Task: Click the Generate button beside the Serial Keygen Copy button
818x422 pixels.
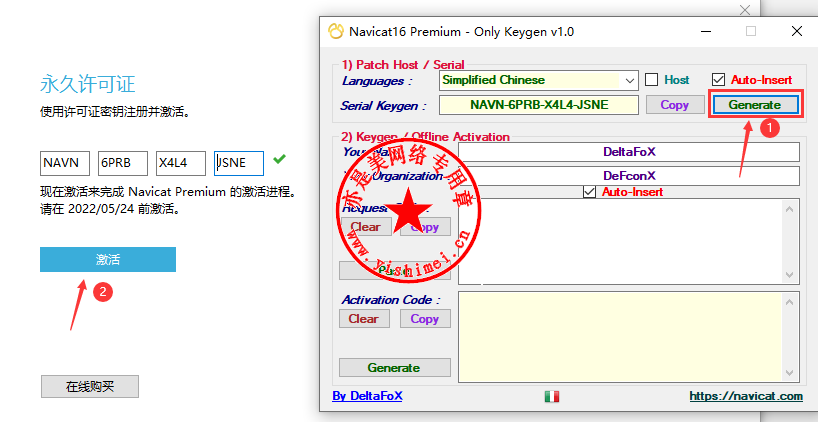Action: [754, 105]
